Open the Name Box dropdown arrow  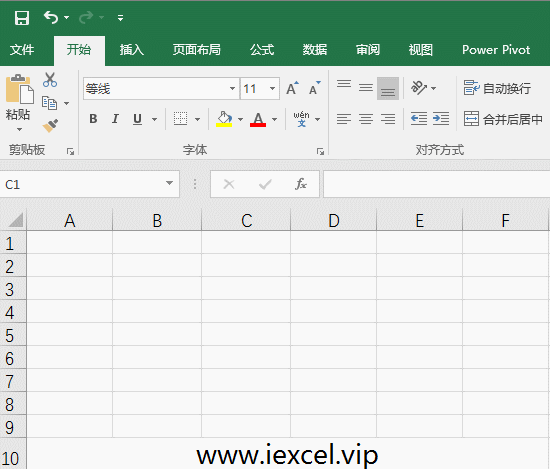point(169,183)
